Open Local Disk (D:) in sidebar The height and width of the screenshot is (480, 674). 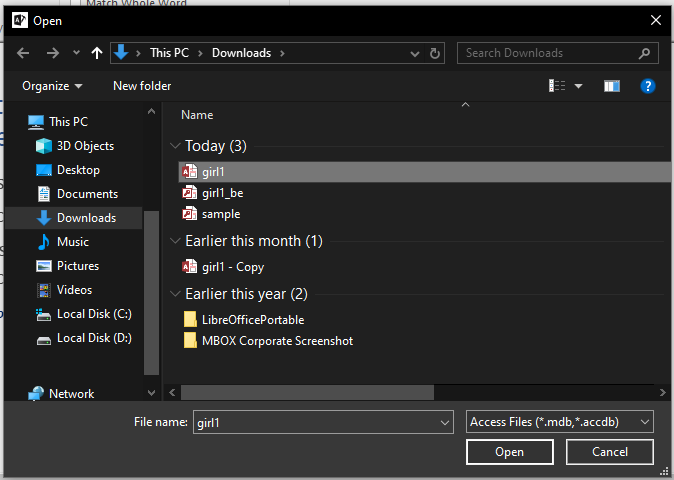click(84, 338)
